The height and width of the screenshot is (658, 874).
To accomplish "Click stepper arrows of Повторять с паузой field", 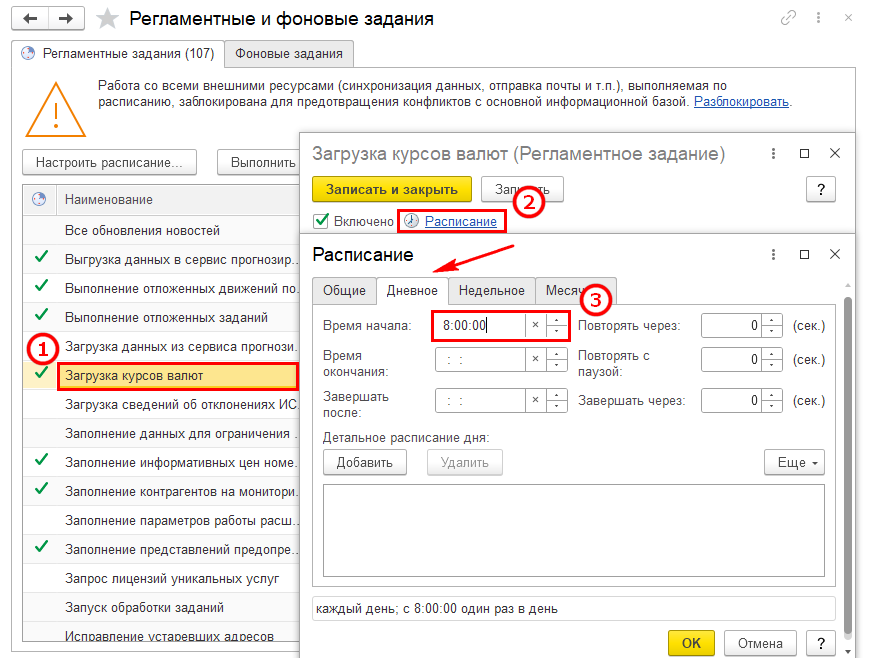I will click(x=772, y=359).
